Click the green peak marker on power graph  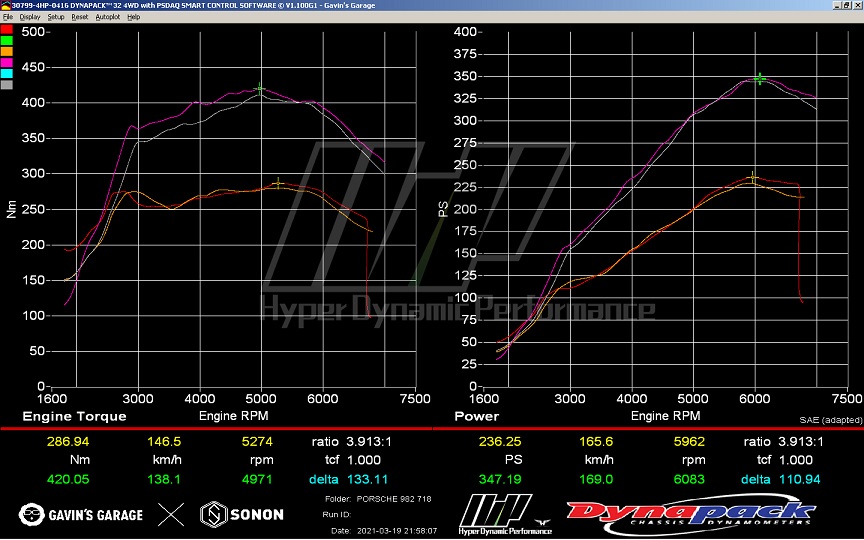(760, 78)
